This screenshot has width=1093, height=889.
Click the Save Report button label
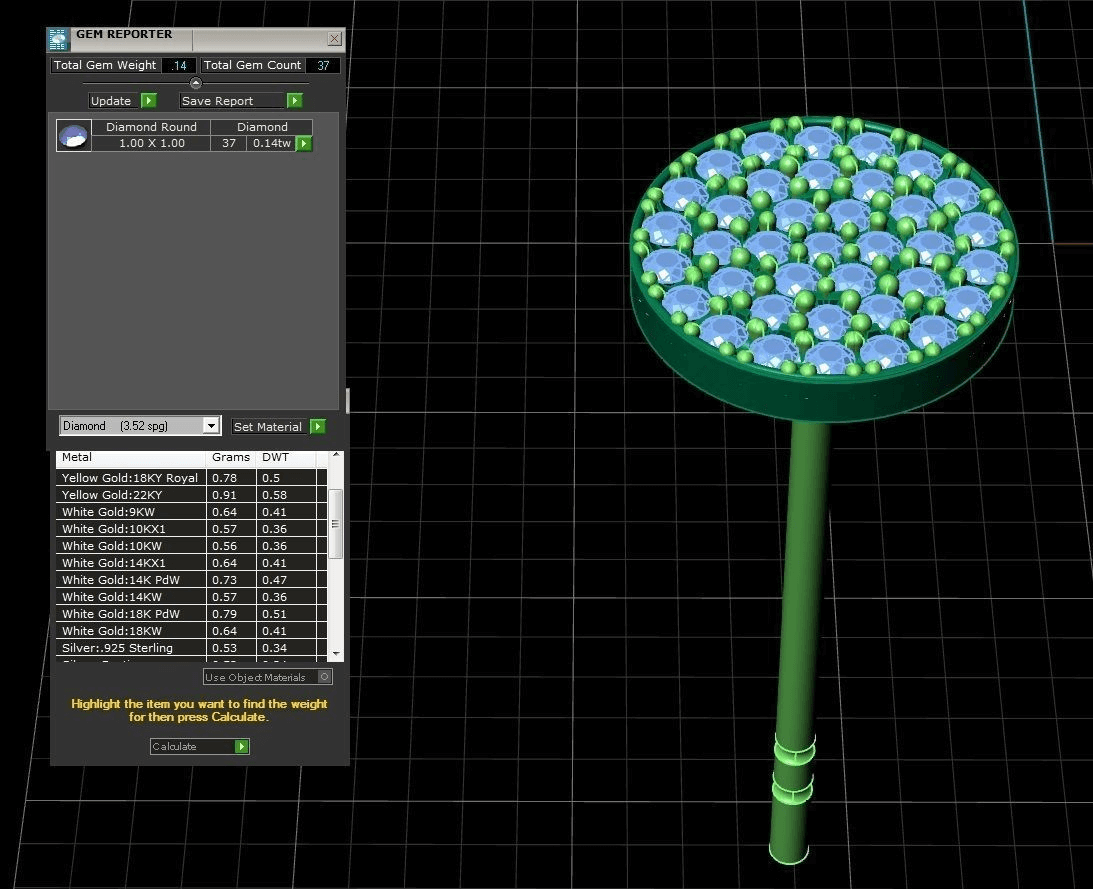pos(218,101)
